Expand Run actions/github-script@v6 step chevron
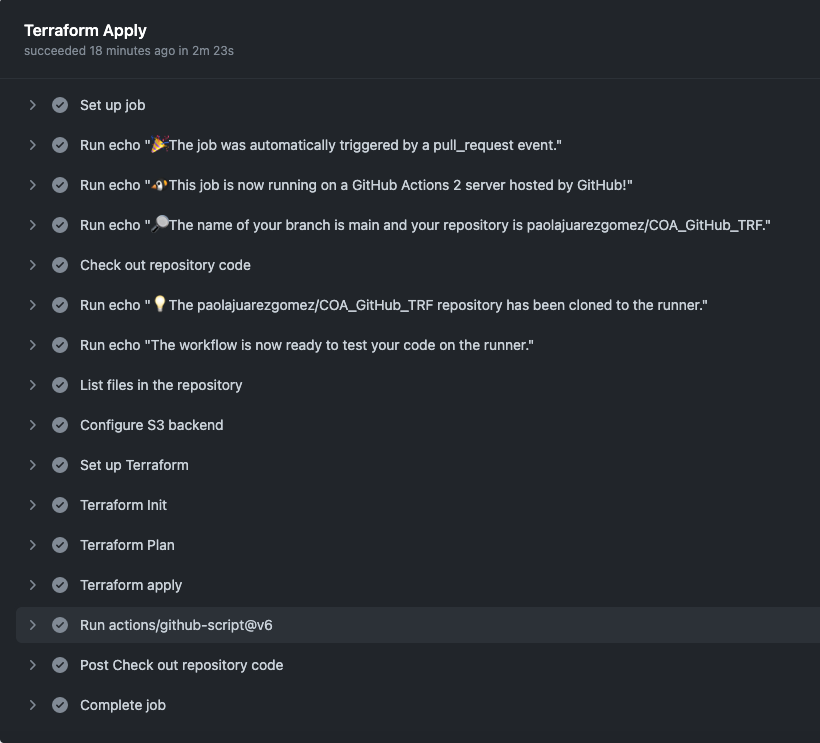 tap(33, 625)
